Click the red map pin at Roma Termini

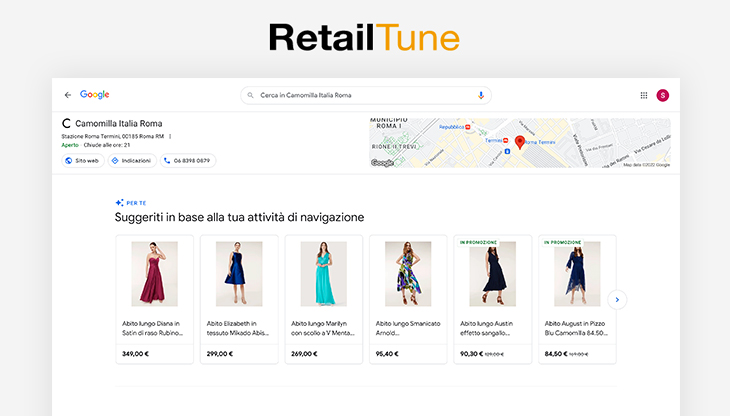[x=520, y=142]
